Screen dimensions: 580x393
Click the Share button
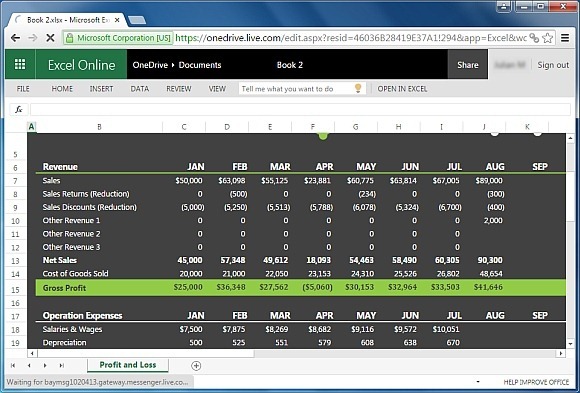[468, 65]
